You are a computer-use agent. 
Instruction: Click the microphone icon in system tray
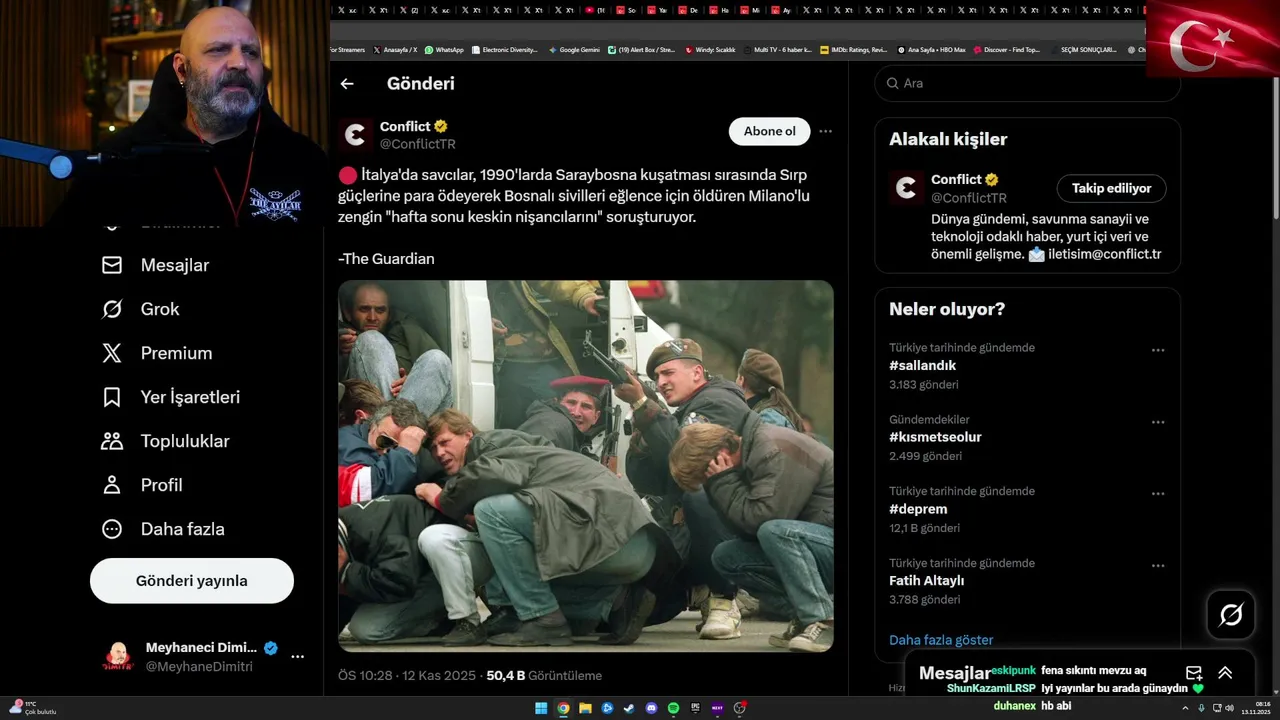pos(1200,708)
